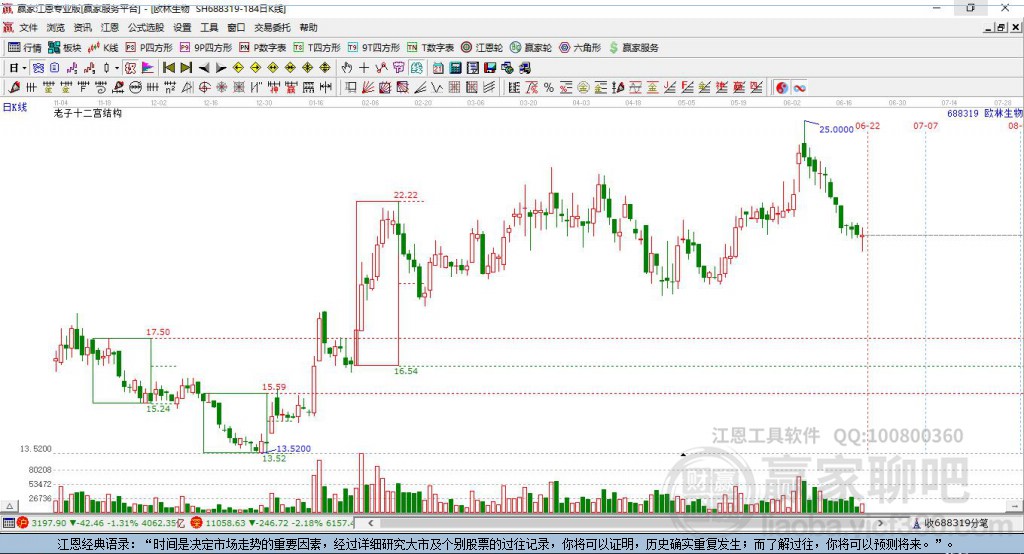
Task: Click the 07-07 date marker
Action: [x=925, y=125]
